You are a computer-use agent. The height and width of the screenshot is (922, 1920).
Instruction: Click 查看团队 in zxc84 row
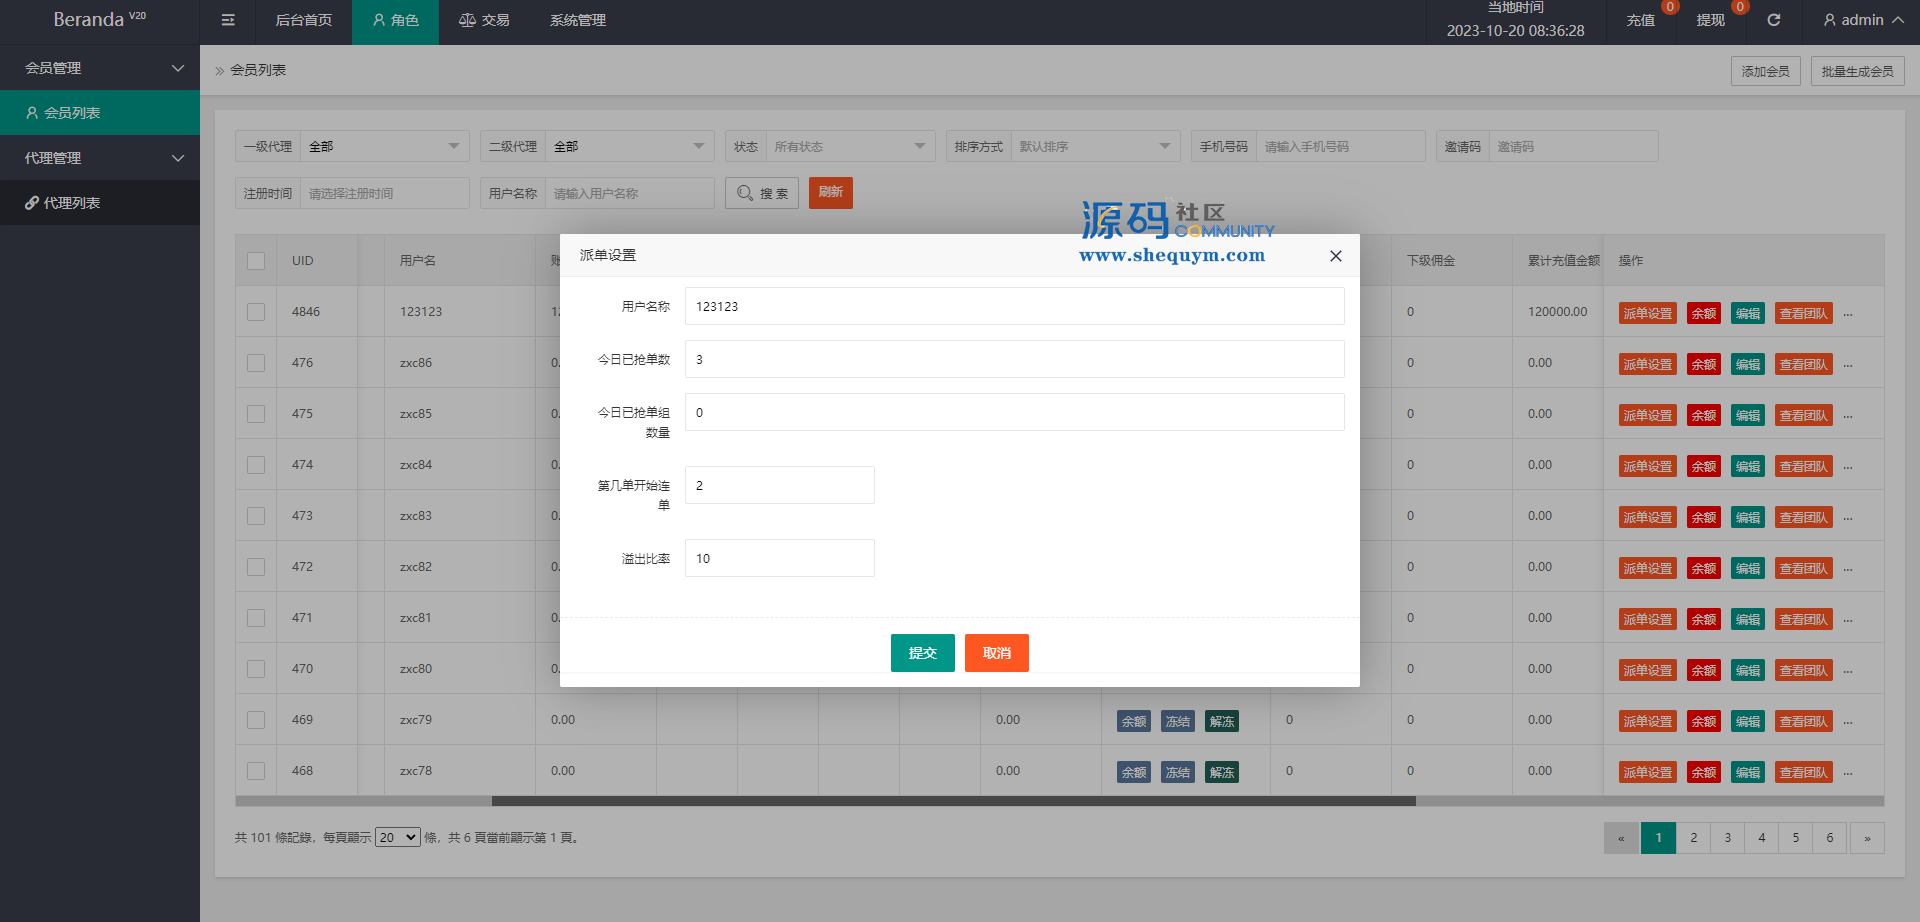tap(1804, 466)
